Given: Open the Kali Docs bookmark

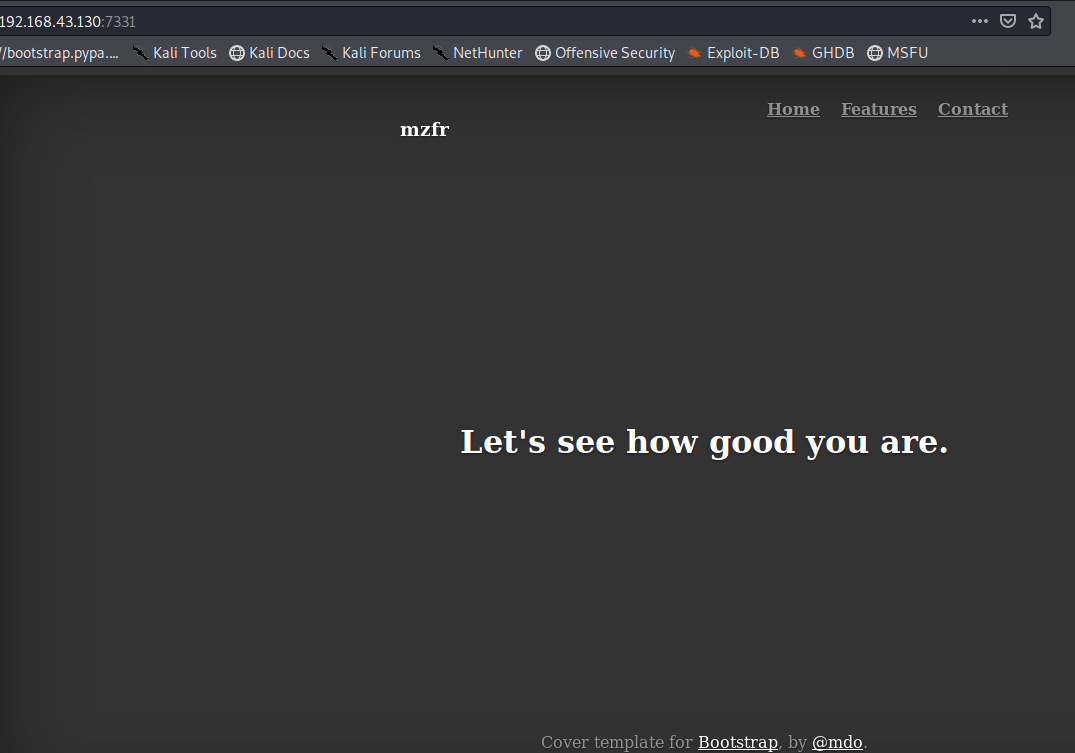Looking at the screenshot, I should click(269, 53).
